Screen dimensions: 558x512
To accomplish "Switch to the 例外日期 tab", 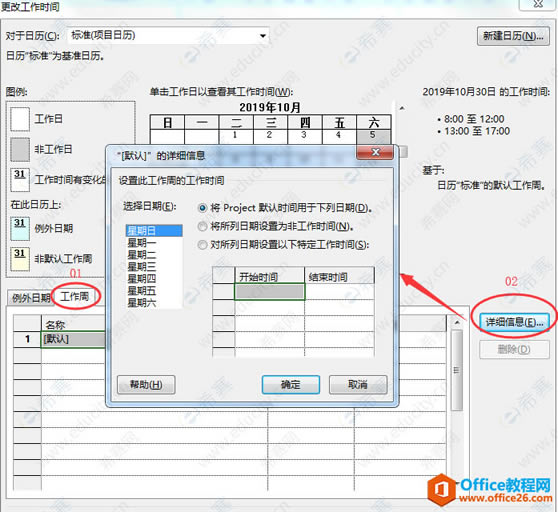I will [31, 297].
